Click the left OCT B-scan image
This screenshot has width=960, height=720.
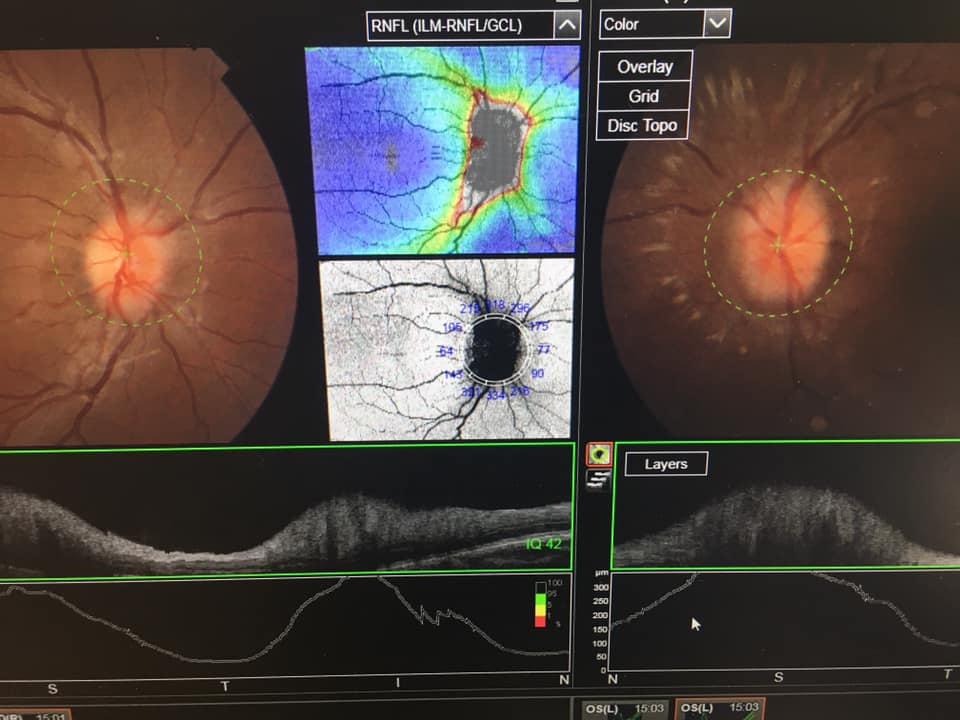tap(285, 511)
